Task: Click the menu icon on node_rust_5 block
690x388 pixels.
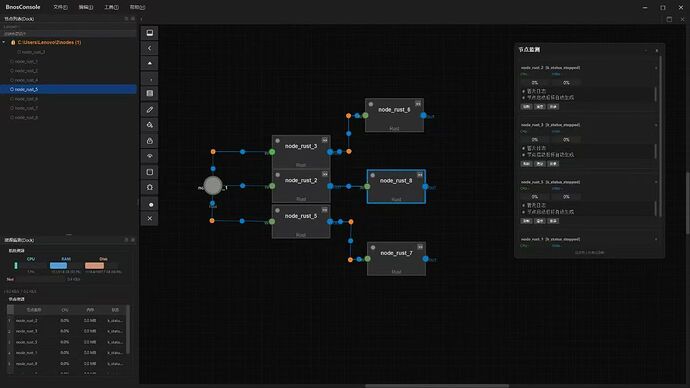Action: [x=325, y=210]
